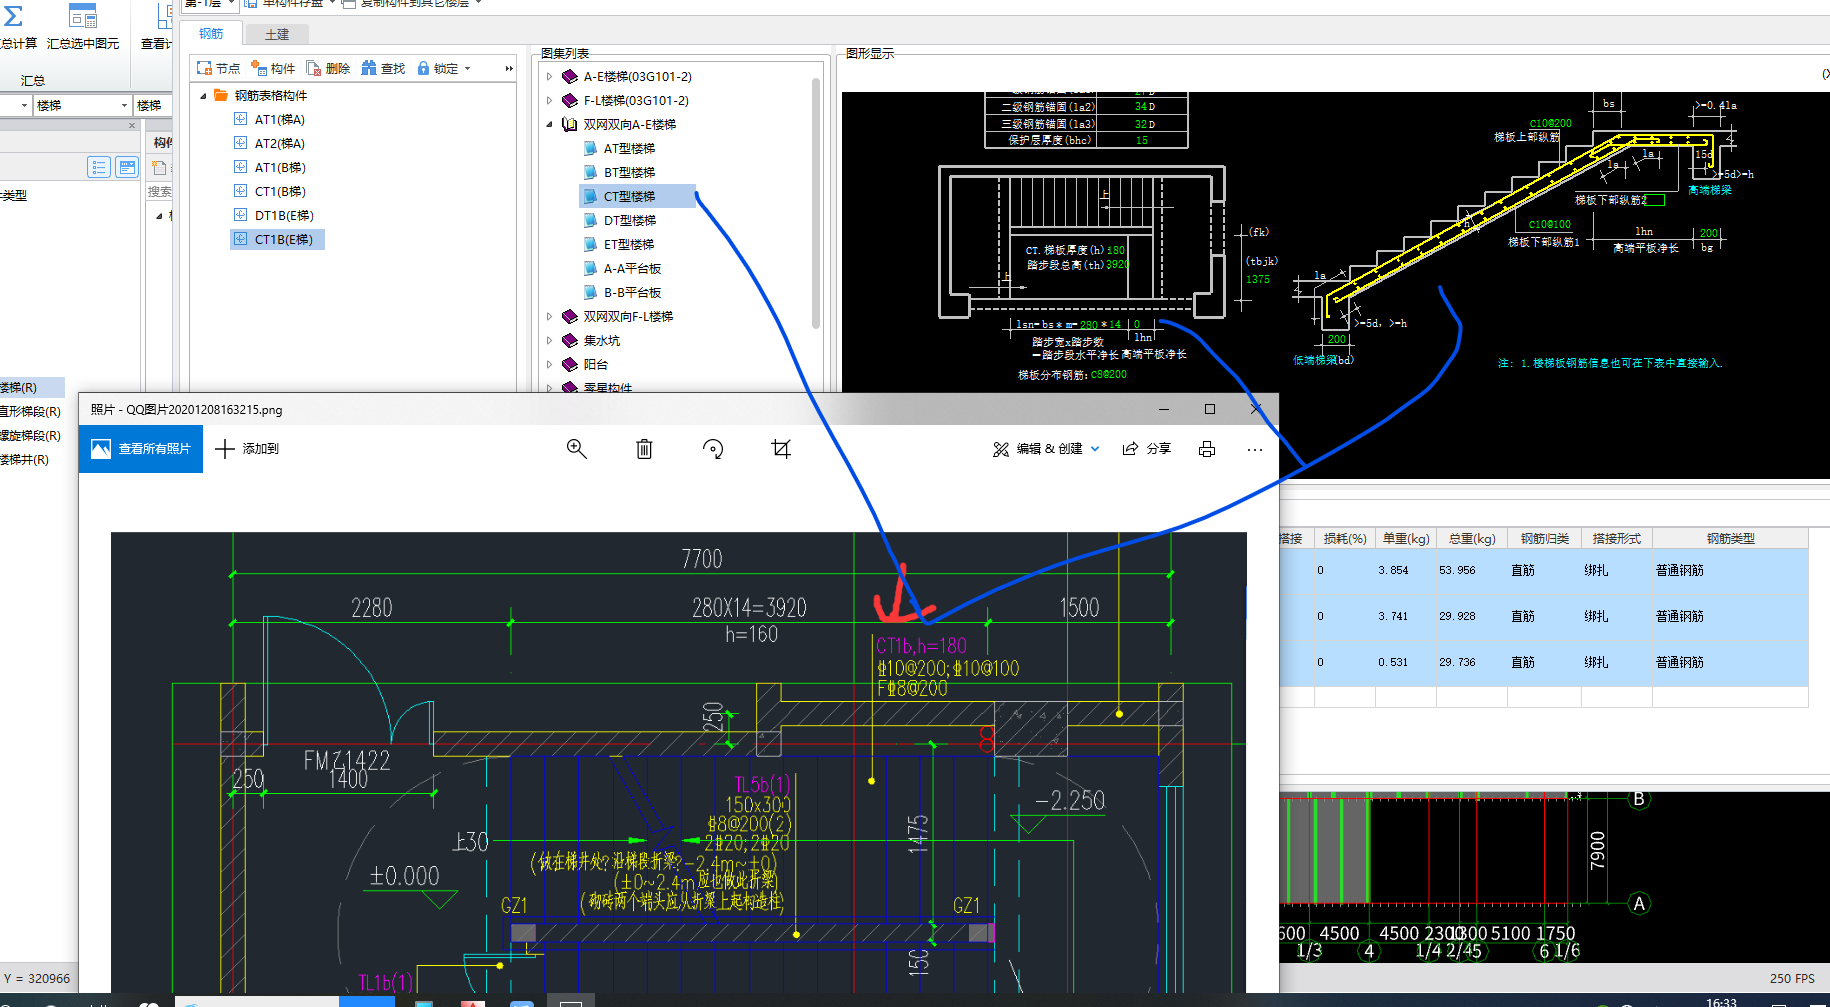Click the 钢筋类型 column header
Image resolution: width=1830 pixels, height=1007 pixels.
(1730, 538)
